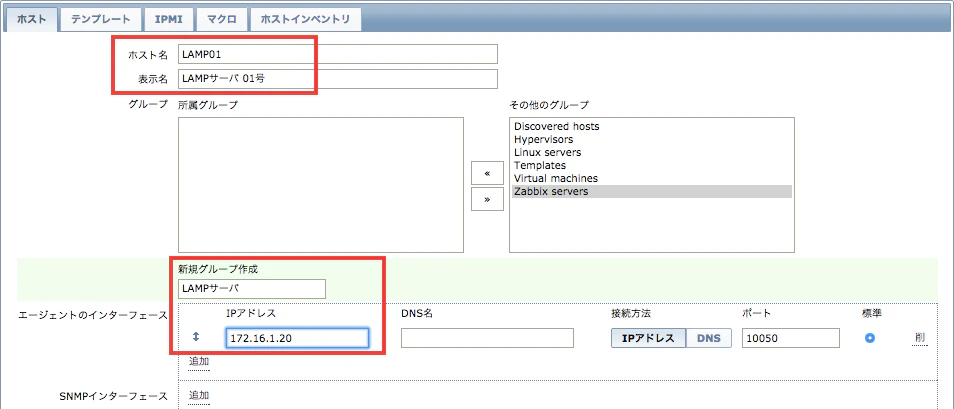The height and width of the screenshot is (409, 954).
Task: Select the highlighted Zabbix servers group
Action: point(652,191)
